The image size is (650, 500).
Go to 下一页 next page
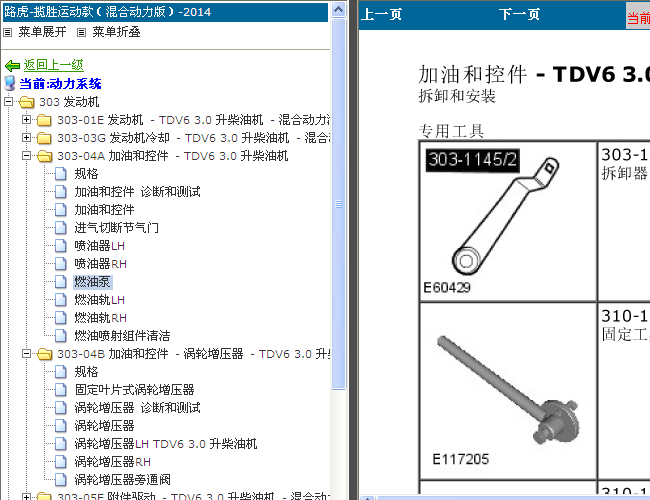[519, 15]
